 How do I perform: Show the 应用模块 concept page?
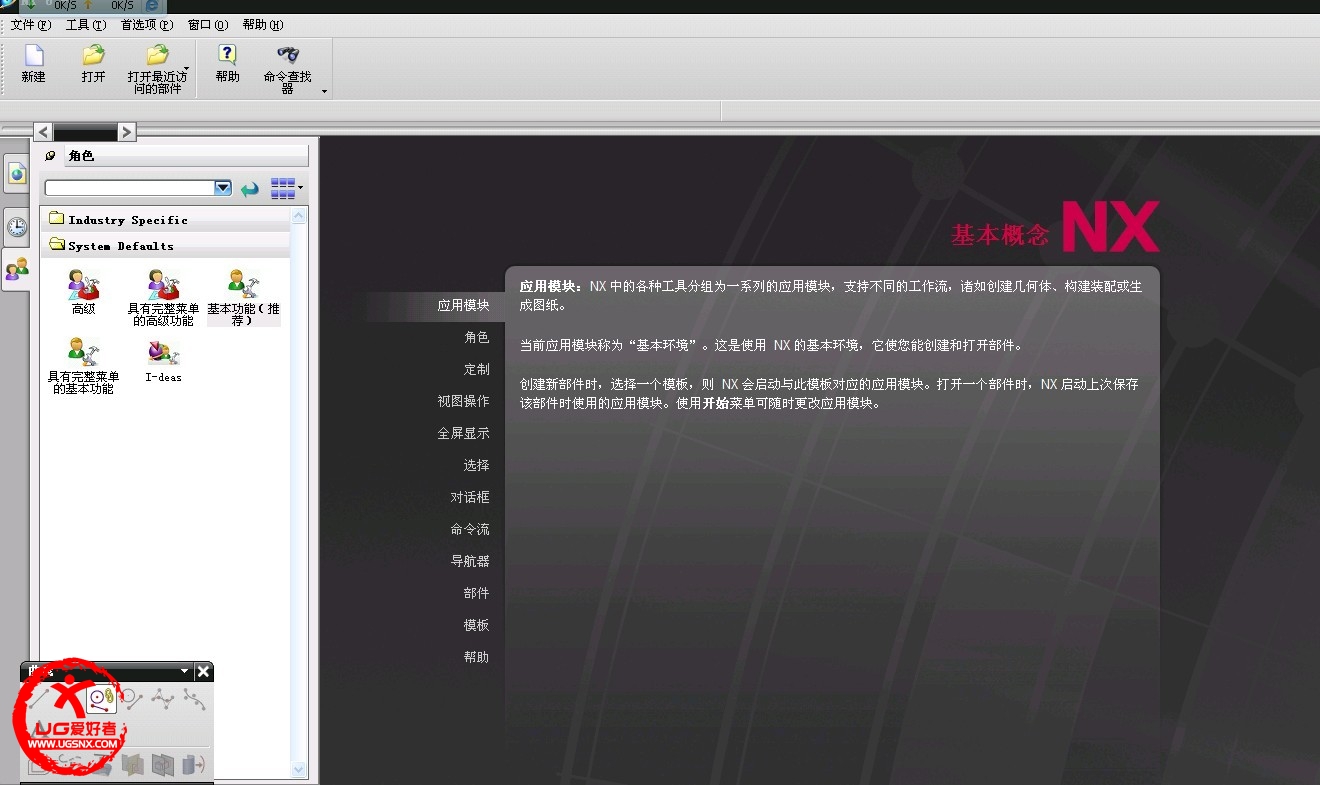pos(463,306)
